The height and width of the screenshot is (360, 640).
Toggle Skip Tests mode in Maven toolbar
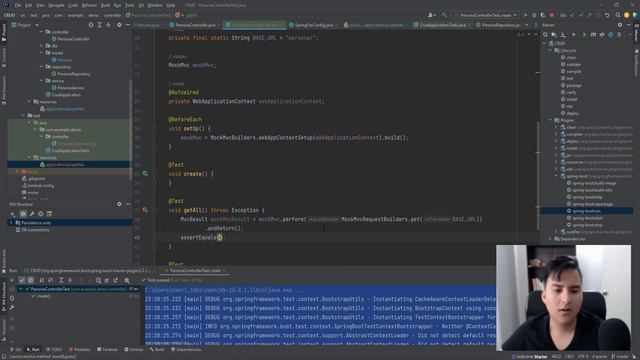tap(611, 35)
